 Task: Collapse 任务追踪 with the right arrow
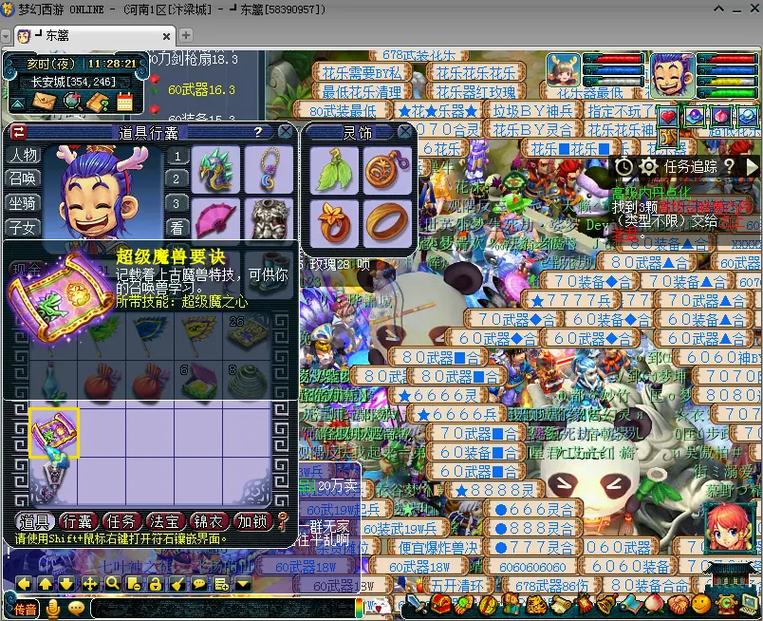pyautogui.click(x=751, y=167)
